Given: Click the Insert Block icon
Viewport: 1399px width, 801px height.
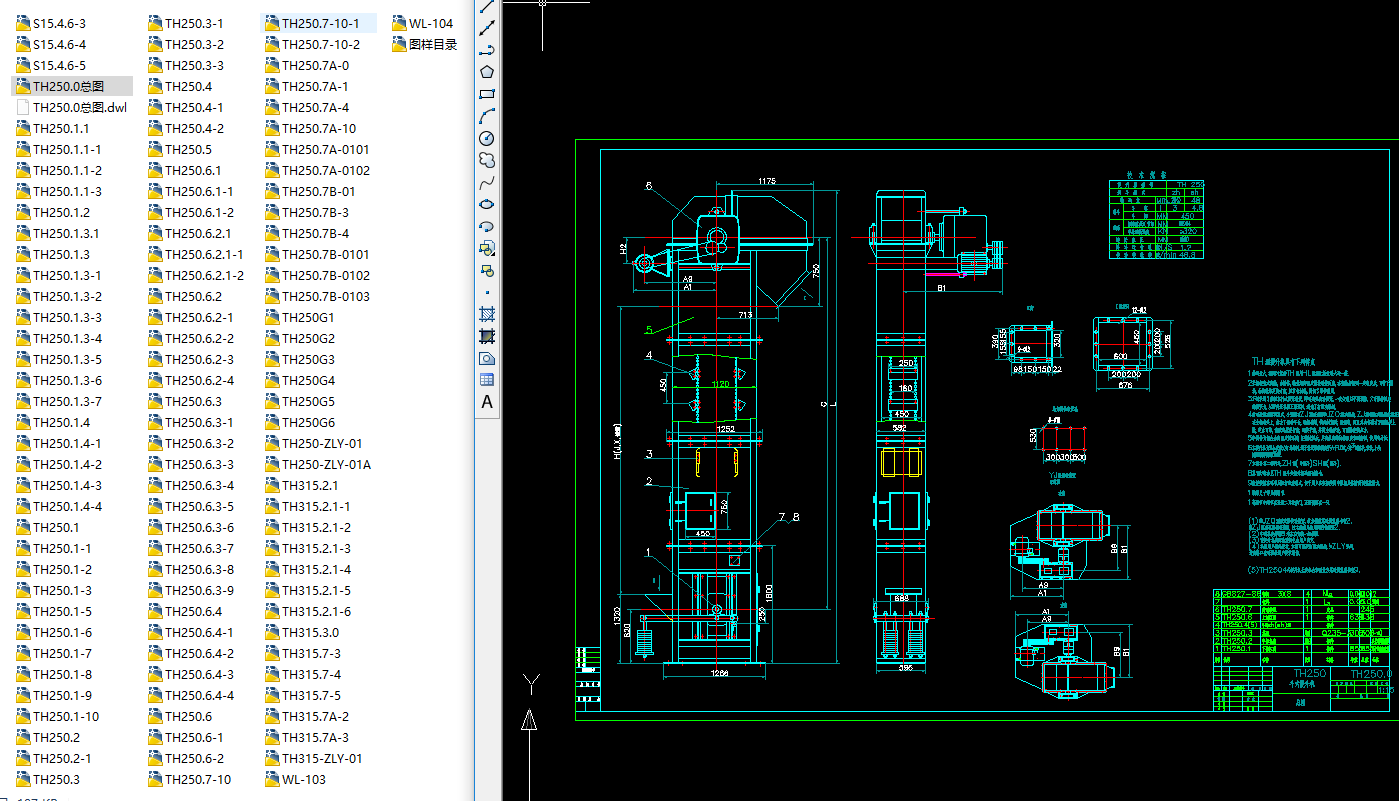Looking at the screenshot, I should click(x=487, y=248).
